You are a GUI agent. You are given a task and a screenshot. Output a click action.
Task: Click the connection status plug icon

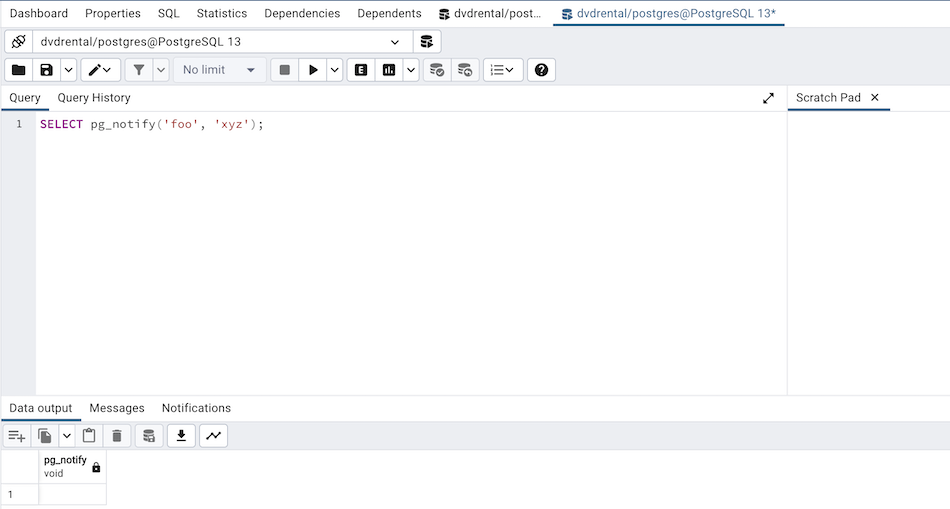(19, 42)
